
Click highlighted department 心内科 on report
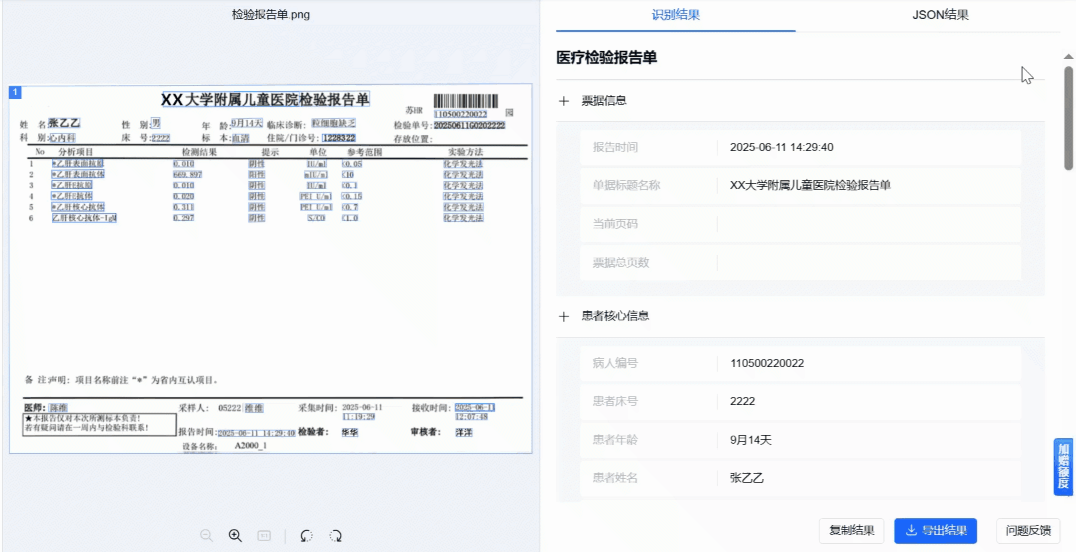click(x=62, y=138)
